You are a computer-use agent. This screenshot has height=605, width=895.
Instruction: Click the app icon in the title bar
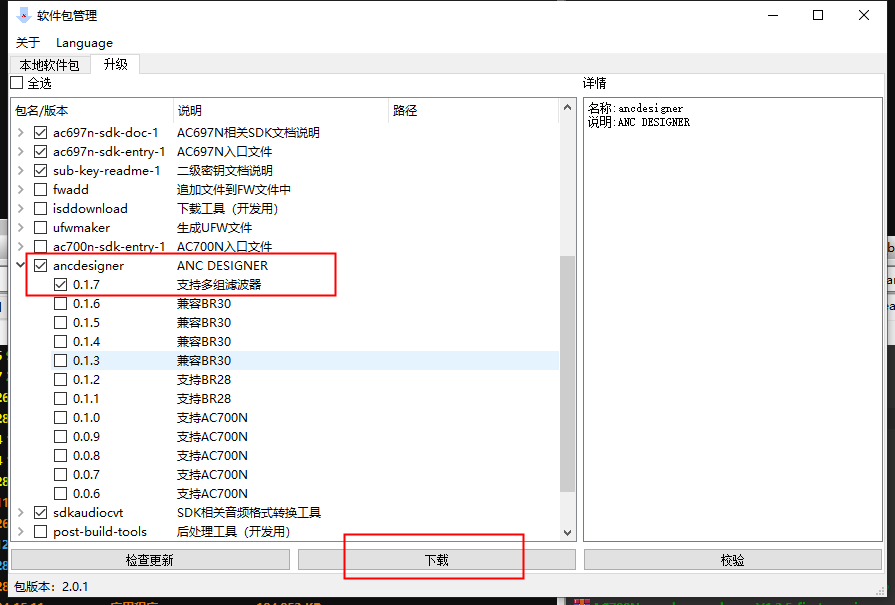[23, 15]
